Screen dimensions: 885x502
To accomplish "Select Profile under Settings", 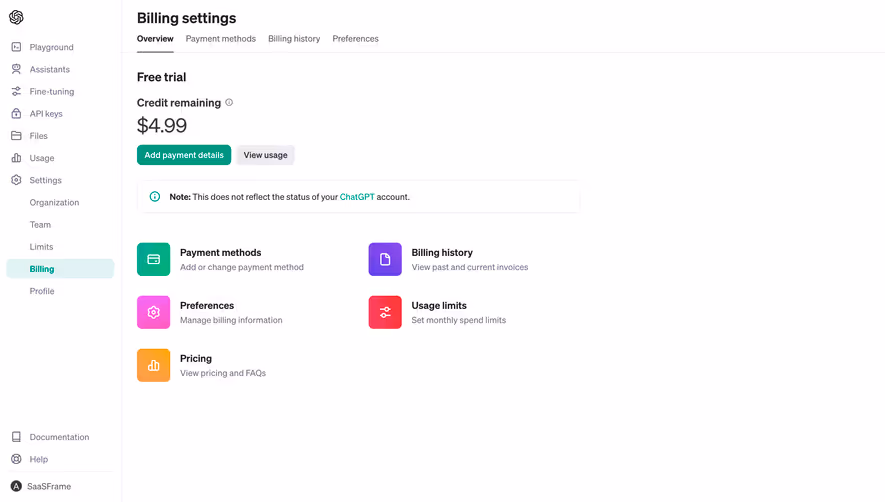I will 42,291.
